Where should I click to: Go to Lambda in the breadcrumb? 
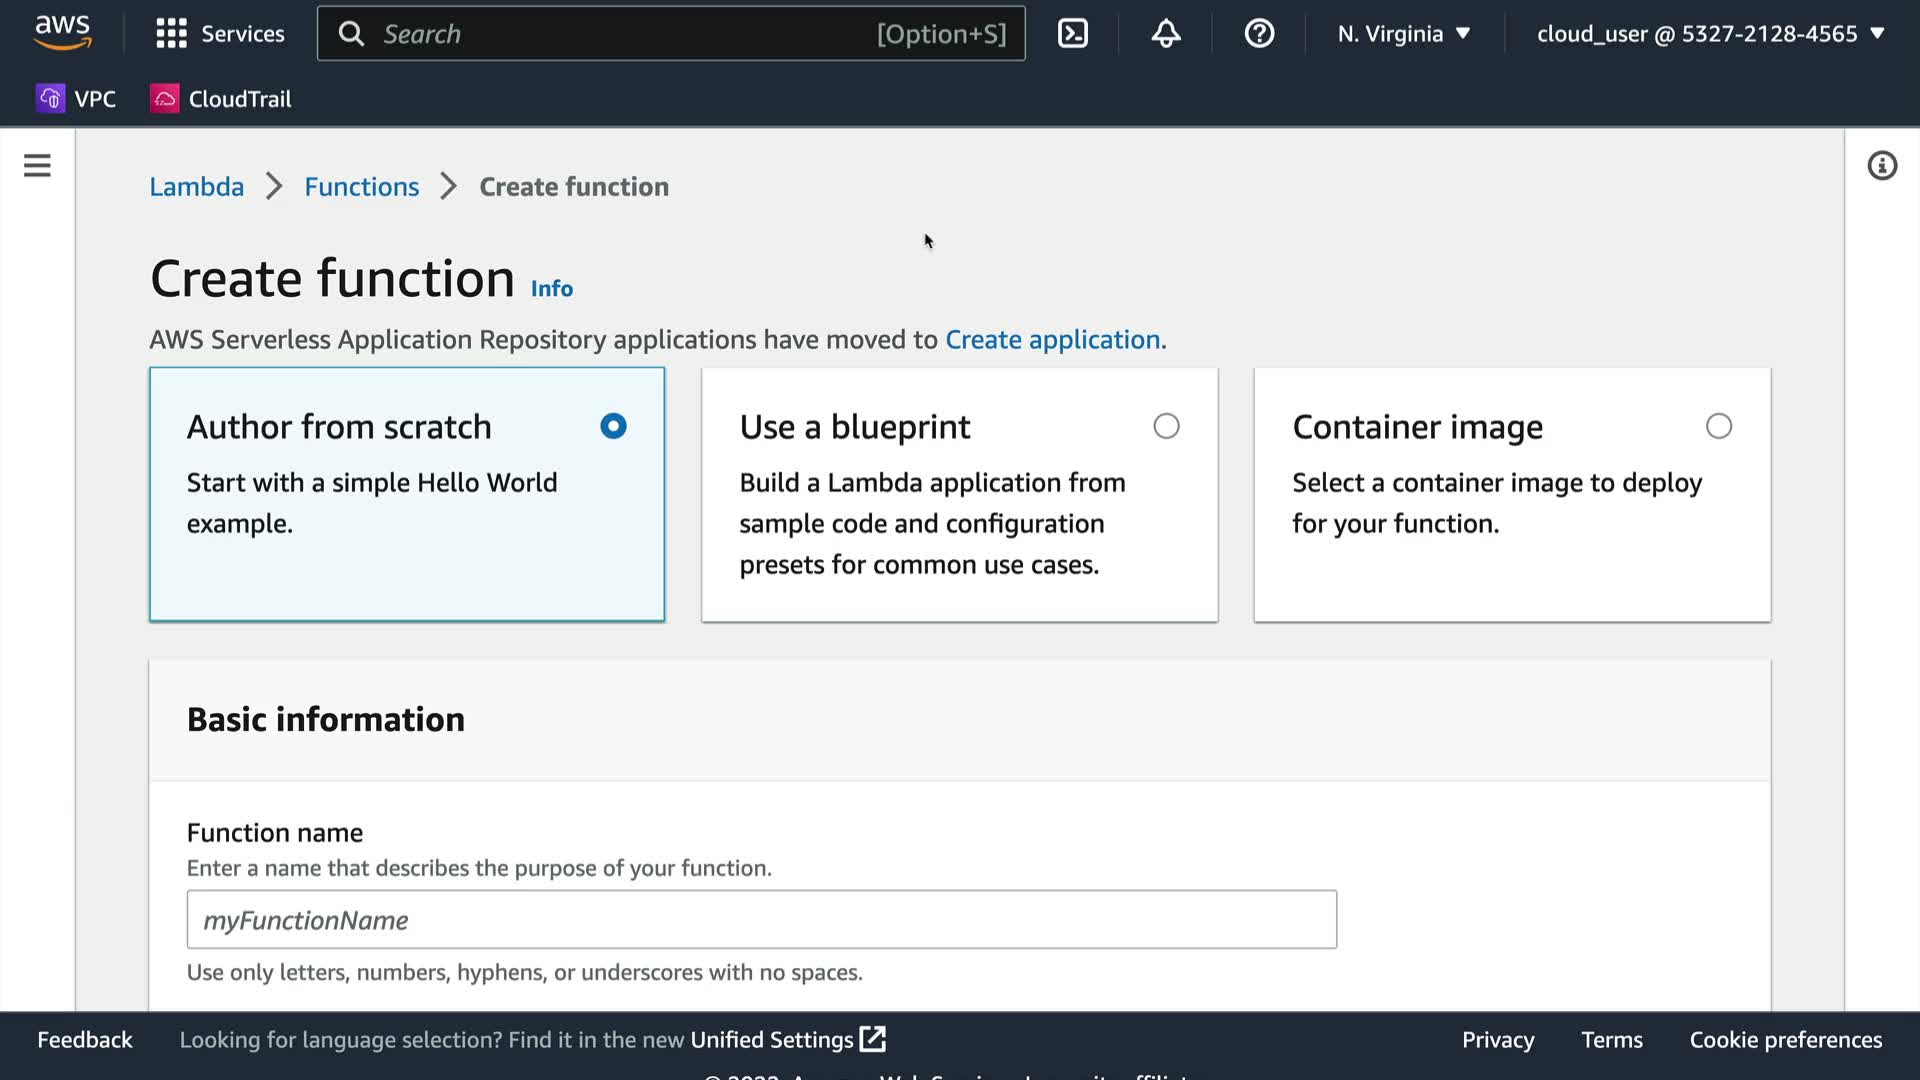[196, 187]
